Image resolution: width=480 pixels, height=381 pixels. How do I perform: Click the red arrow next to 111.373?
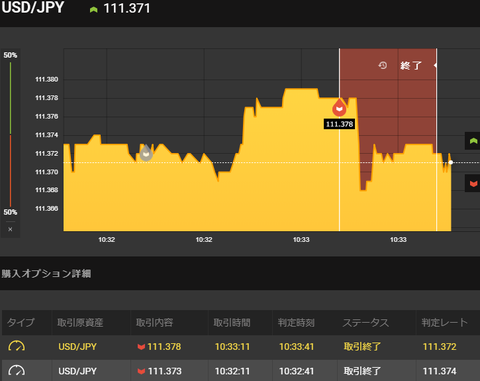point(141,371)
